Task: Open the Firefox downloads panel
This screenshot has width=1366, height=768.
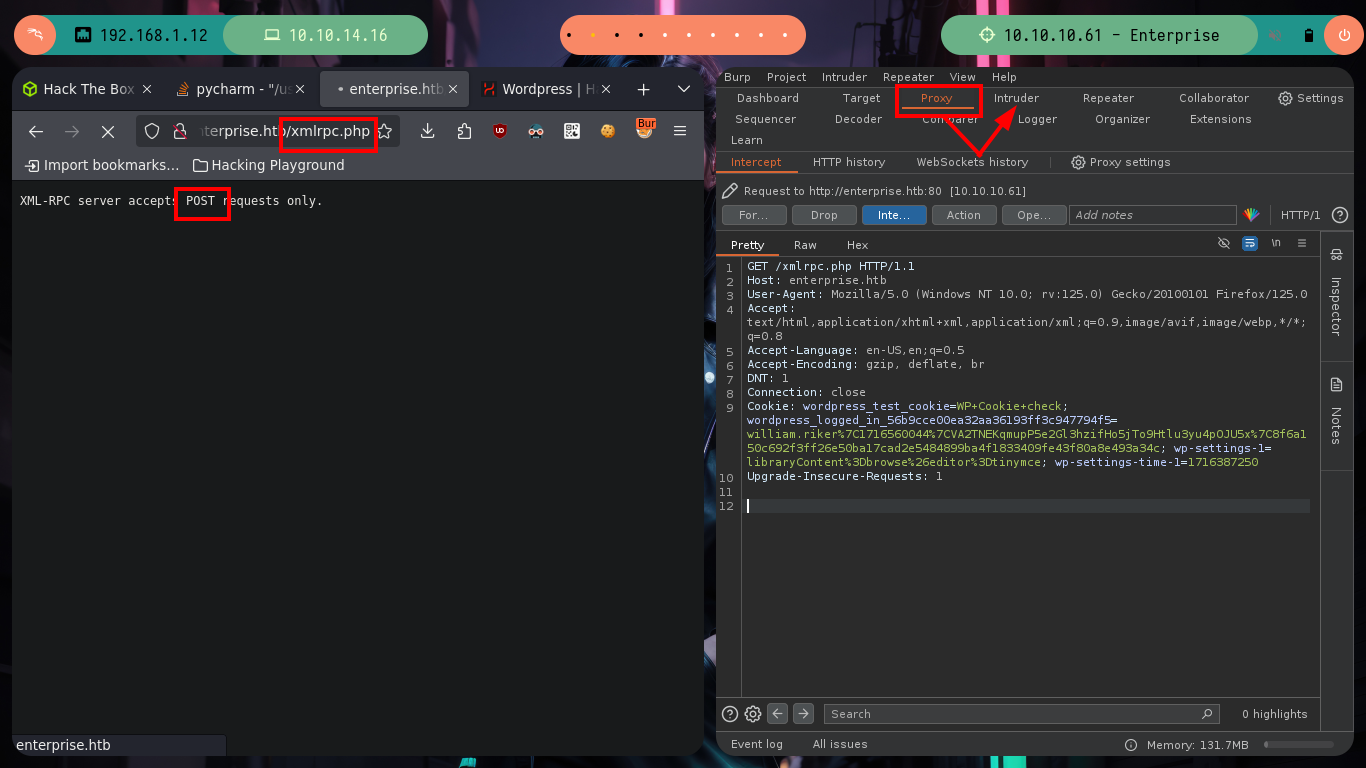Action: [427, 131]
